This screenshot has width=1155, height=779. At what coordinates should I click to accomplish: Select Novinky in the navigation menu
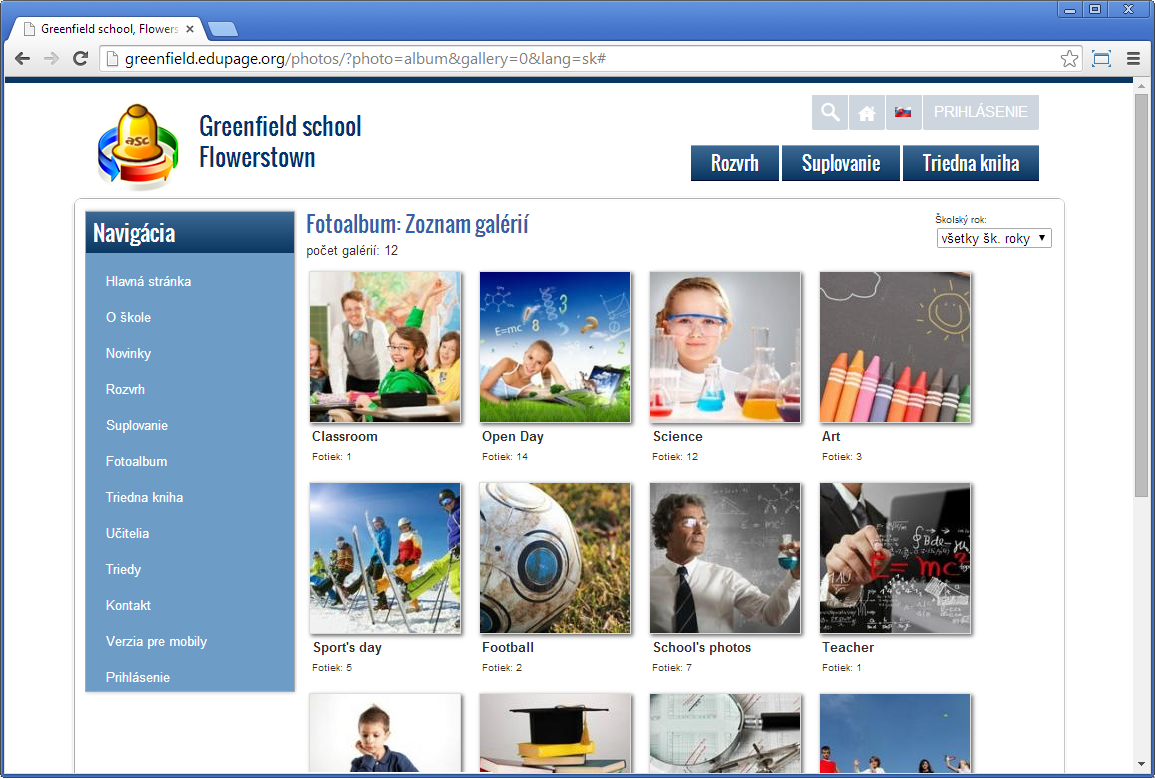click(128, 353)
